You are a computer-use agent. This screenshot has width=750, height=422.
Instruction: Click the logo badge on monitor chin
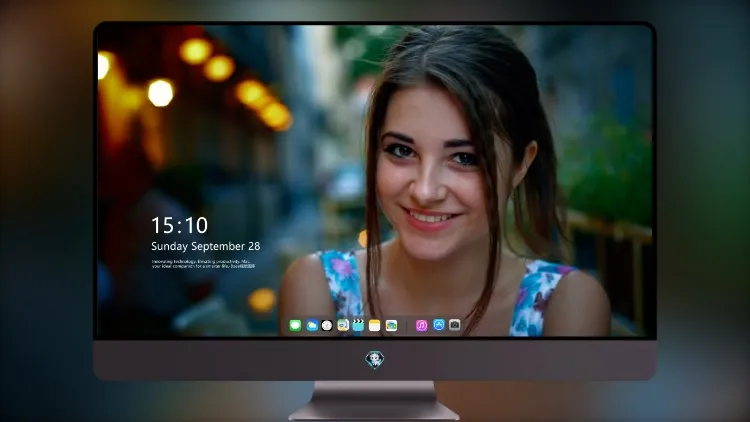375,360
